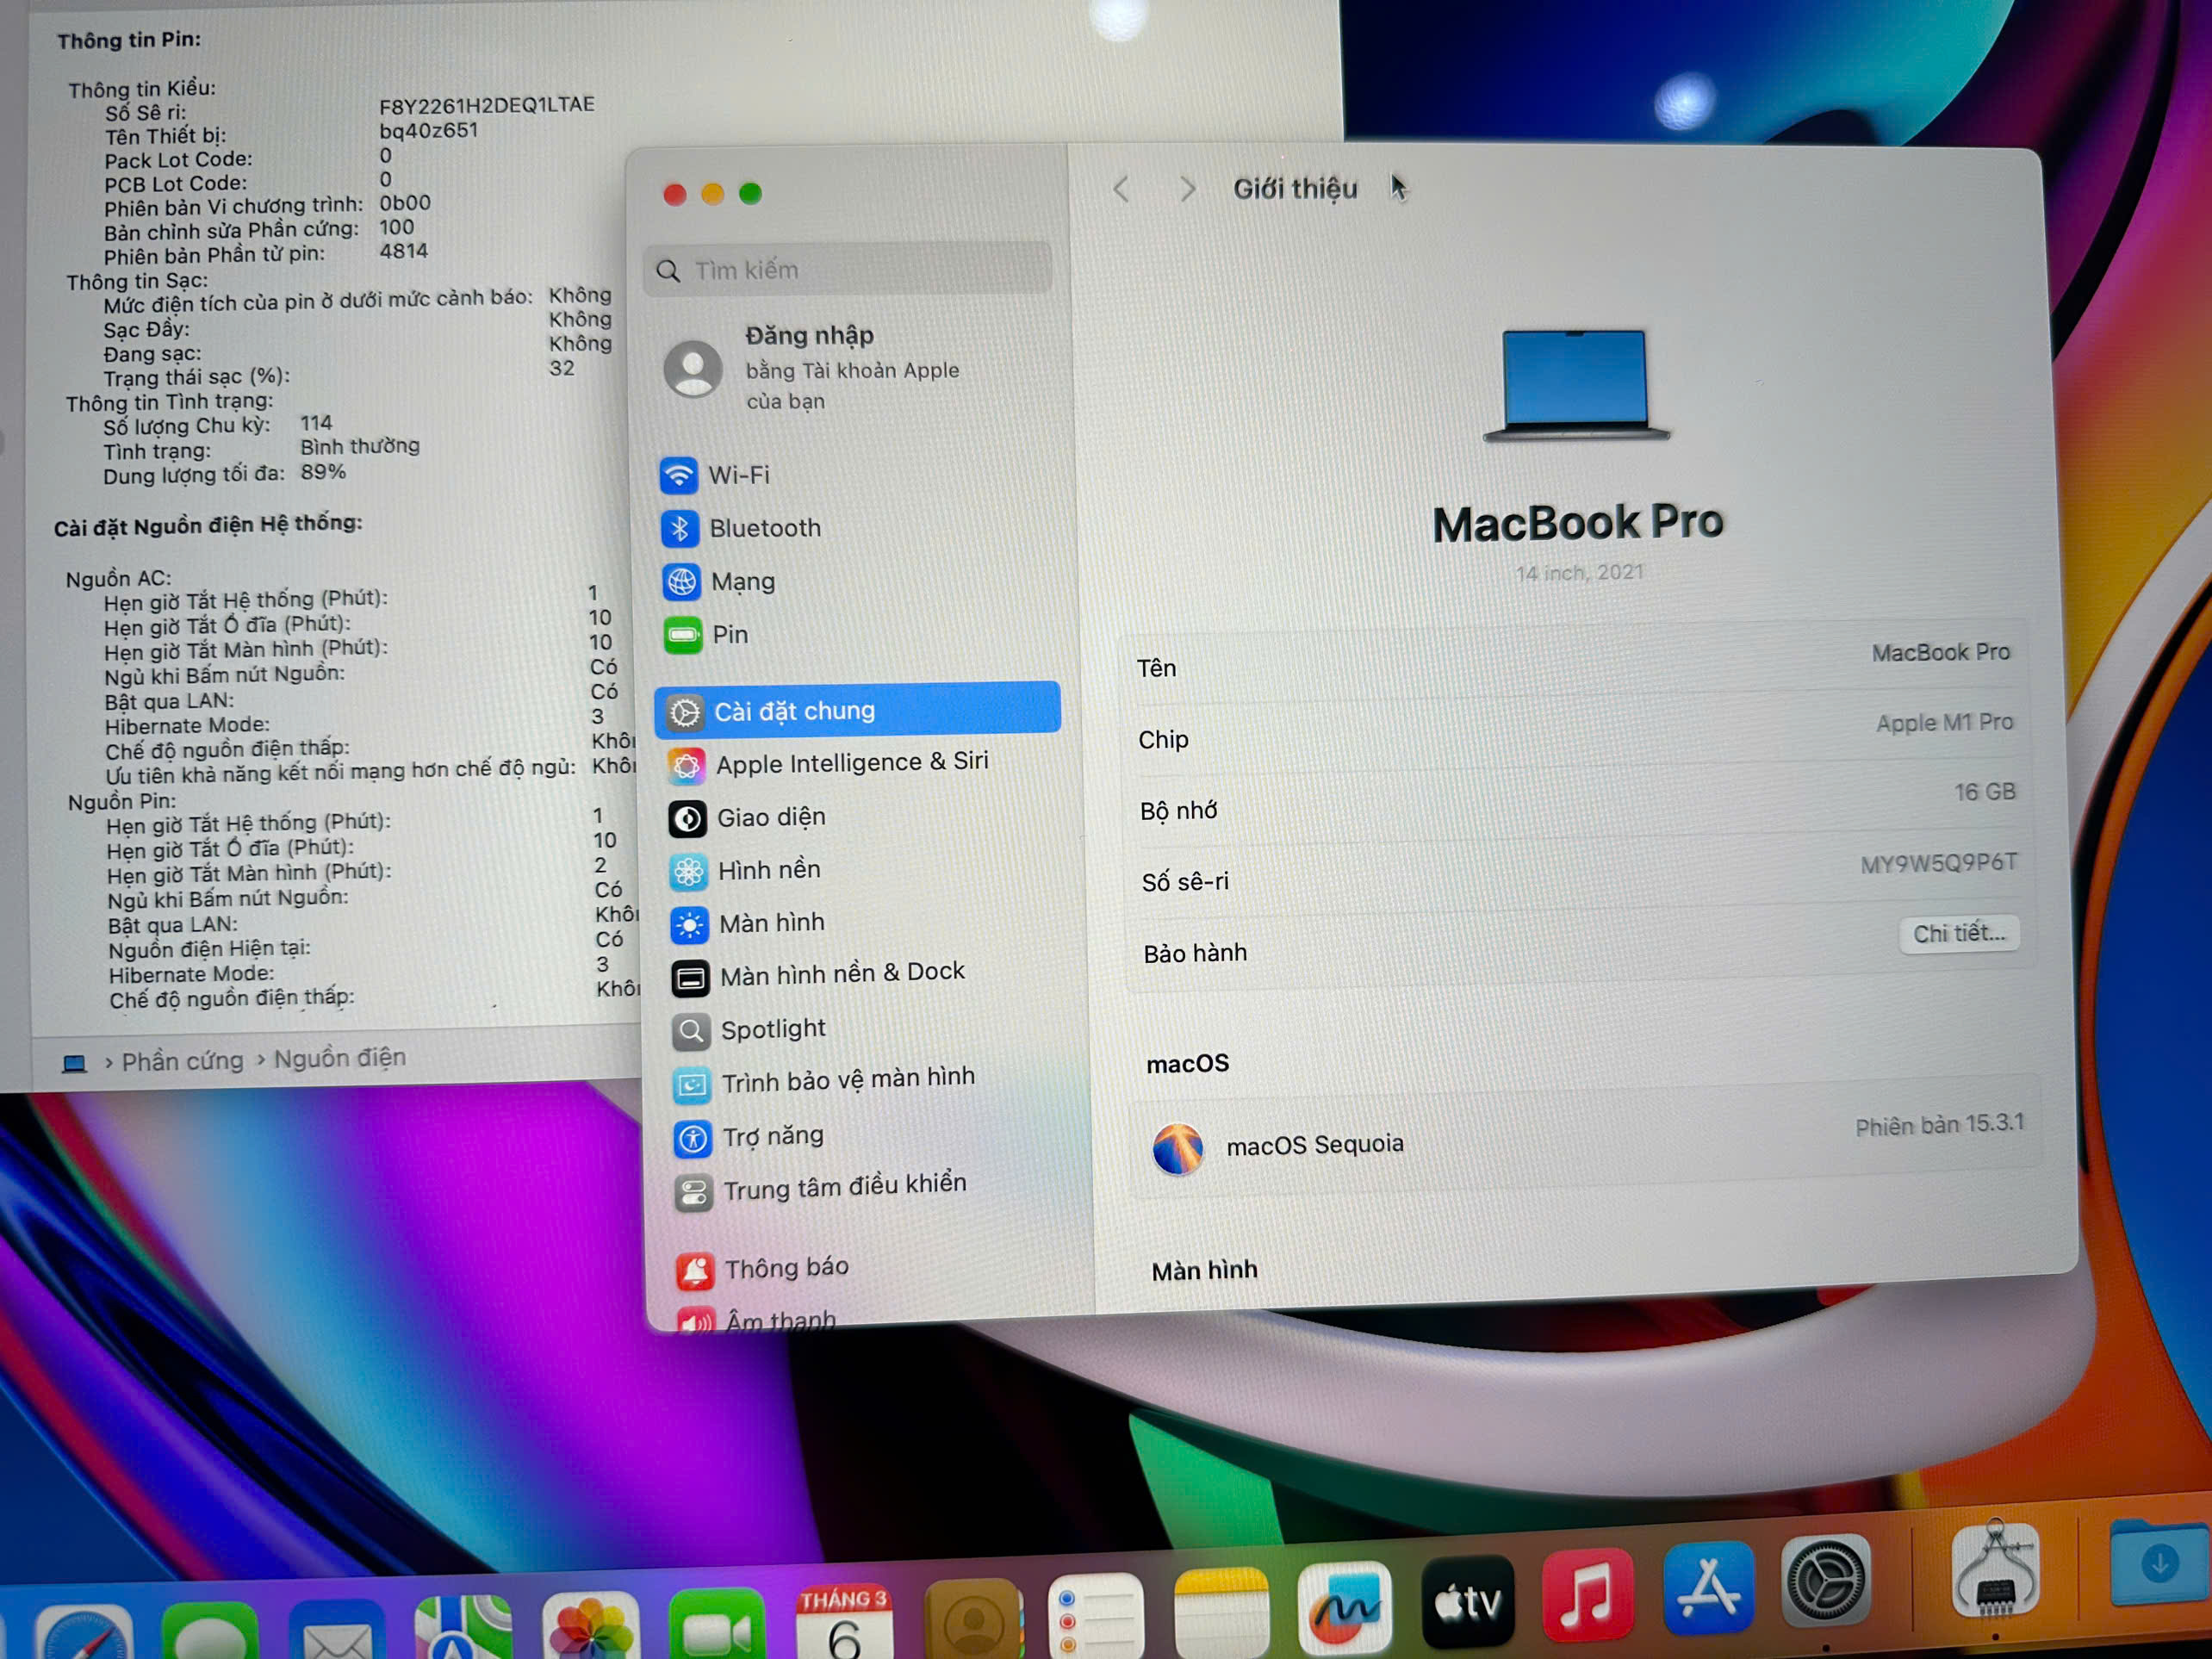This screenshot has width=2212, height=1659.
Task: Click serial number MY9W5Q9P6T
Action: click(x=1938, y=864)
